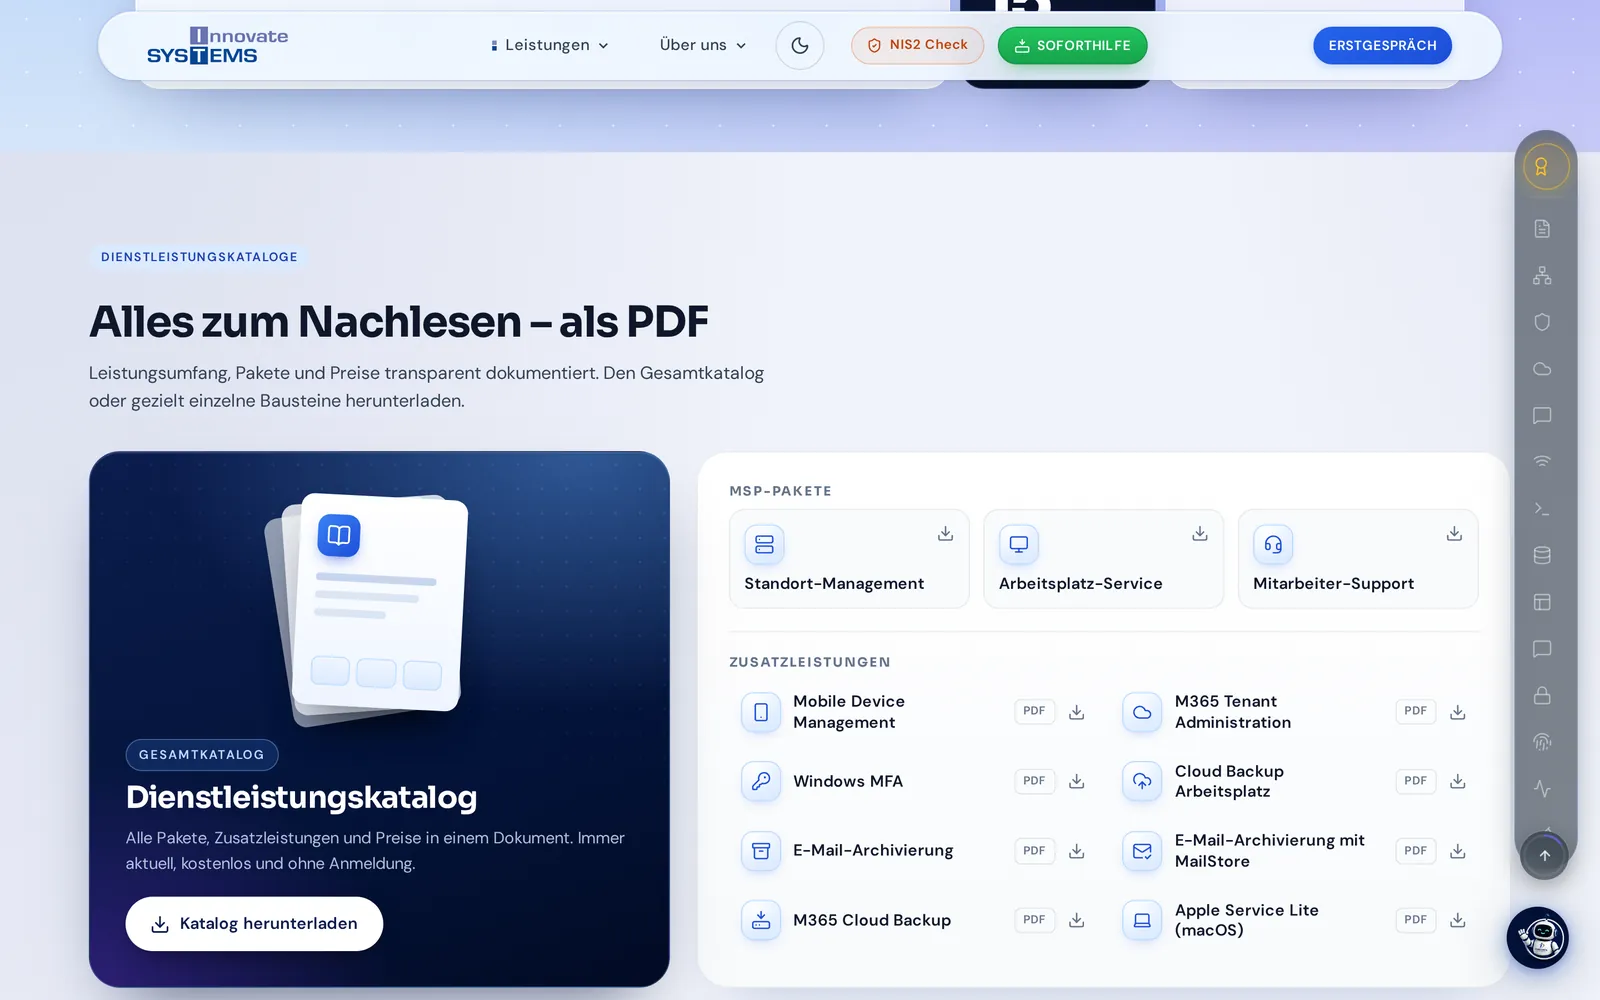The width and height of the screenshot is (1600, 1000).
Task: Open the Standort-Management card
Action: click(849, 559)
